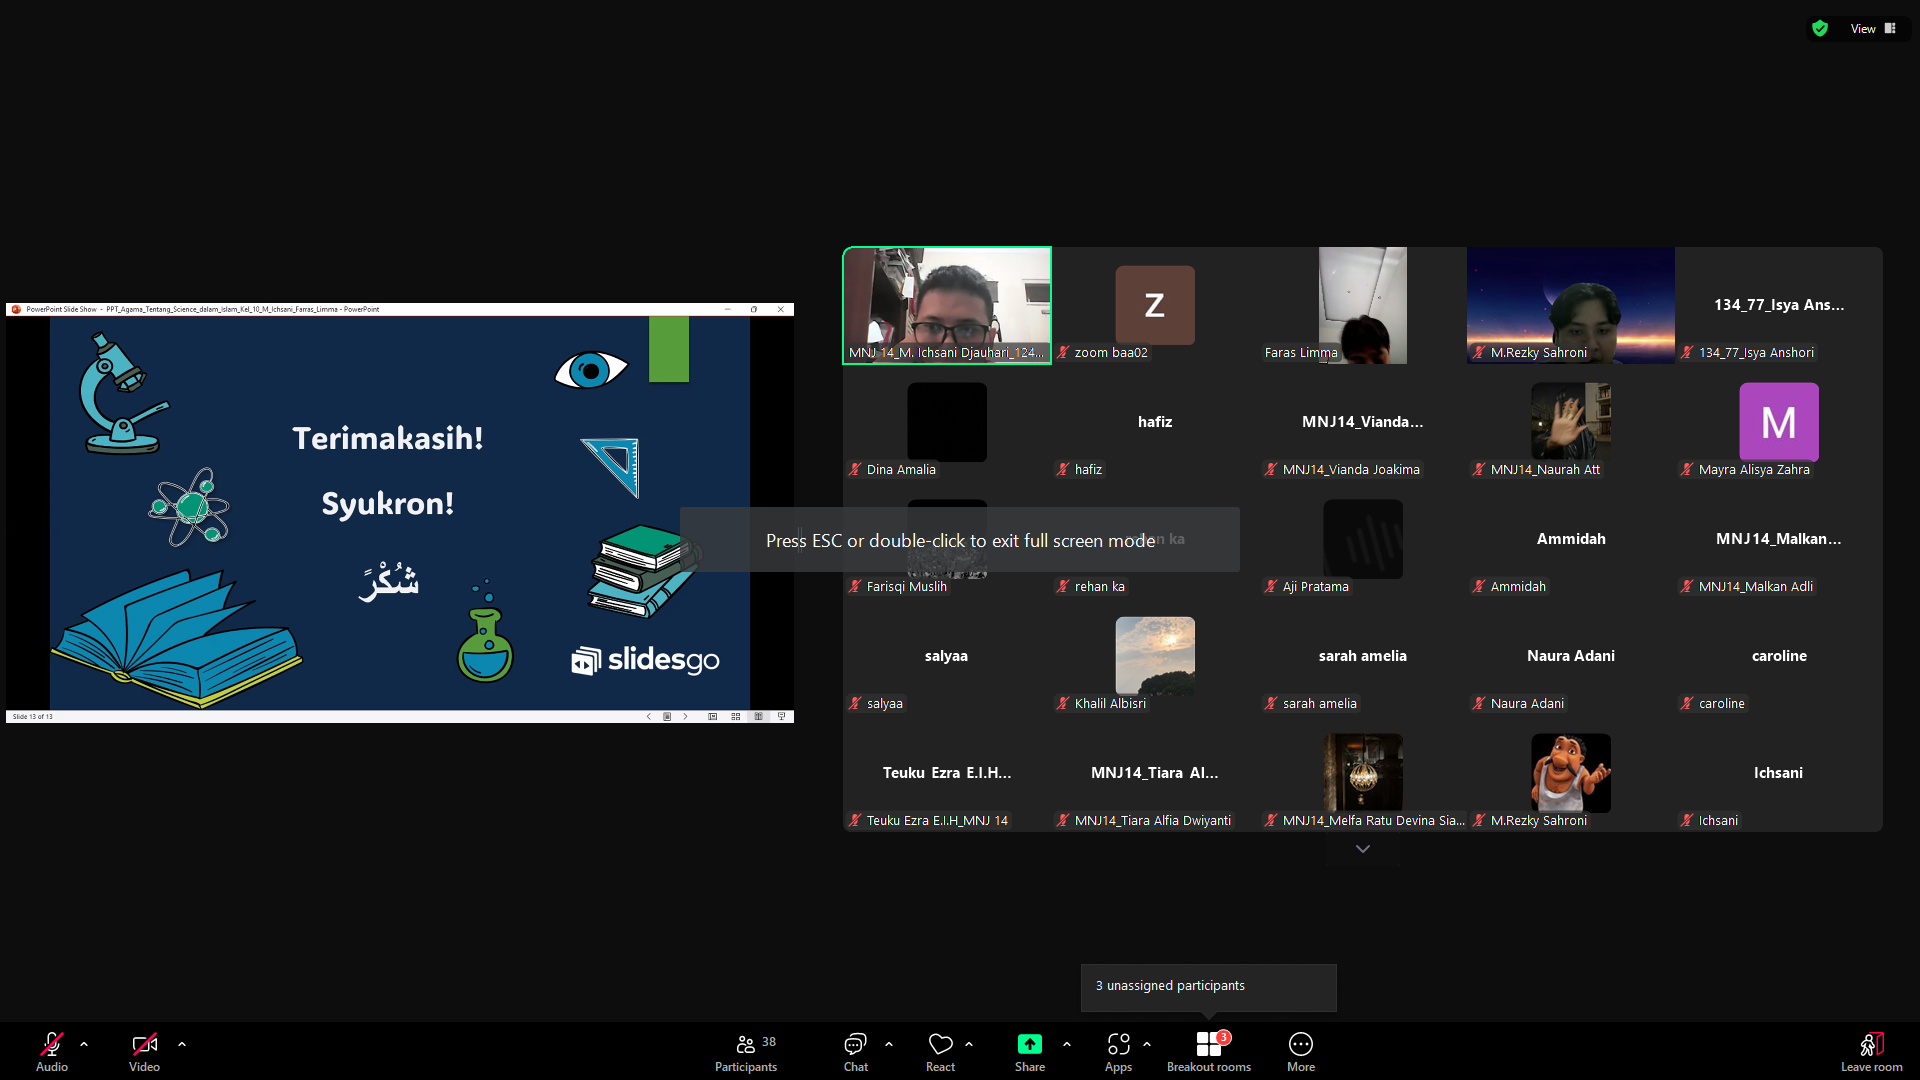Select M. Ichsani Djauhari's video tile
The height and width of the screenshot is (1080, 1920).
[x=947, y=306]
